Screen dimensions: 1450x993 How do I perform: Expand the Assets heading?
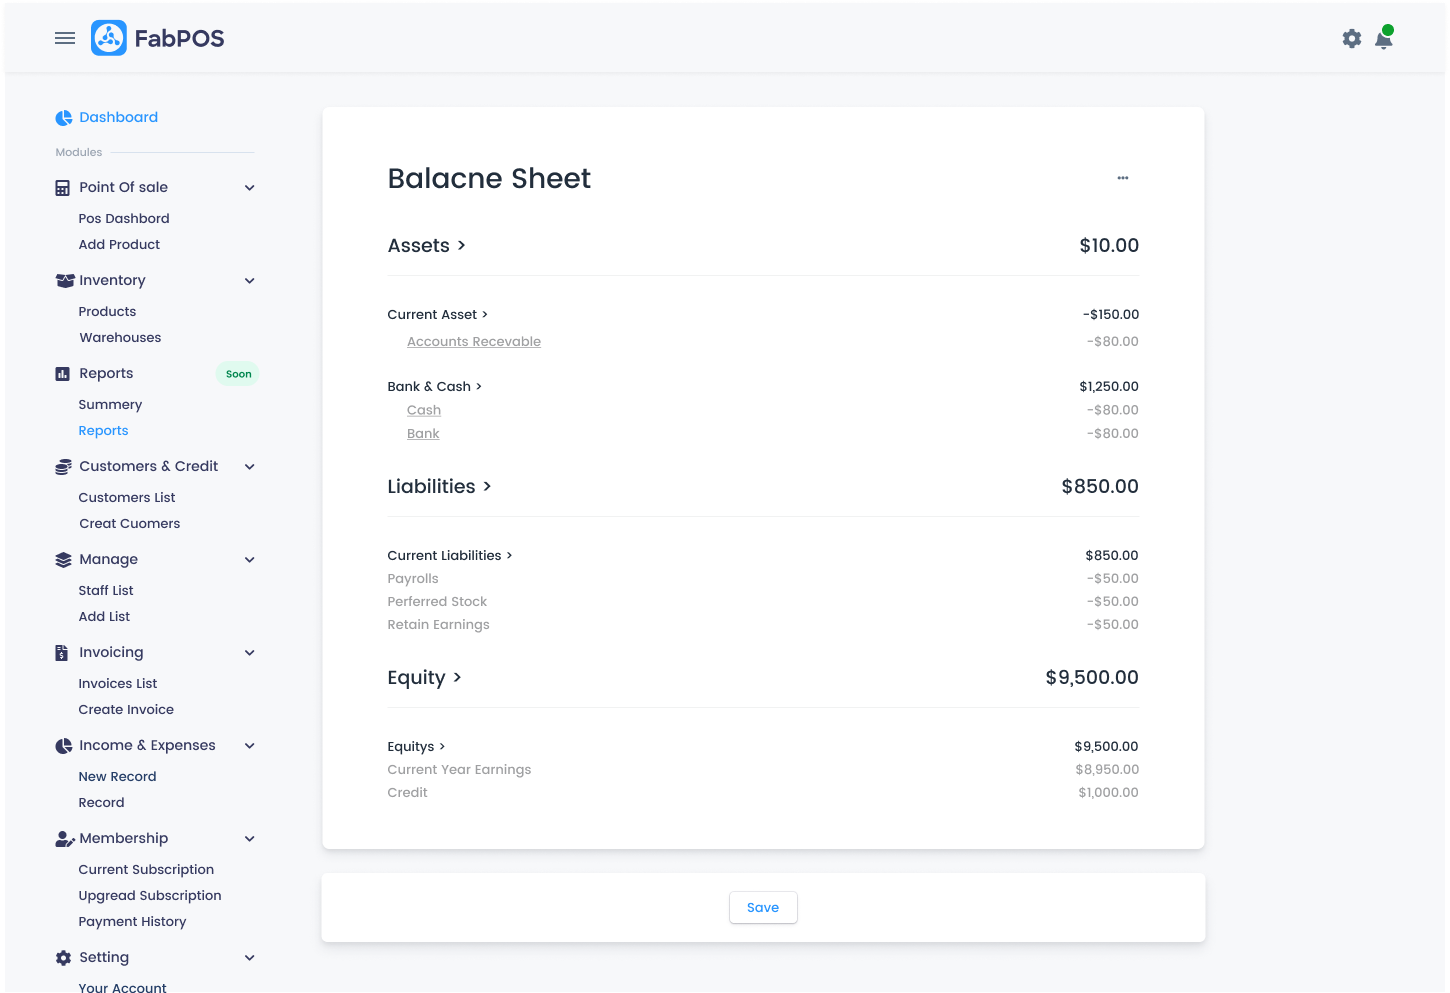427,246
